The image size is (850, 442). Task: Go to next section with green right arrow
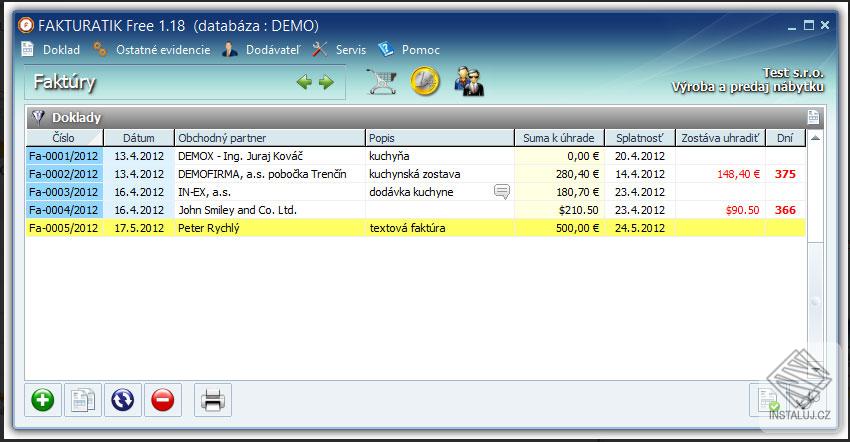tap(326, 82)
